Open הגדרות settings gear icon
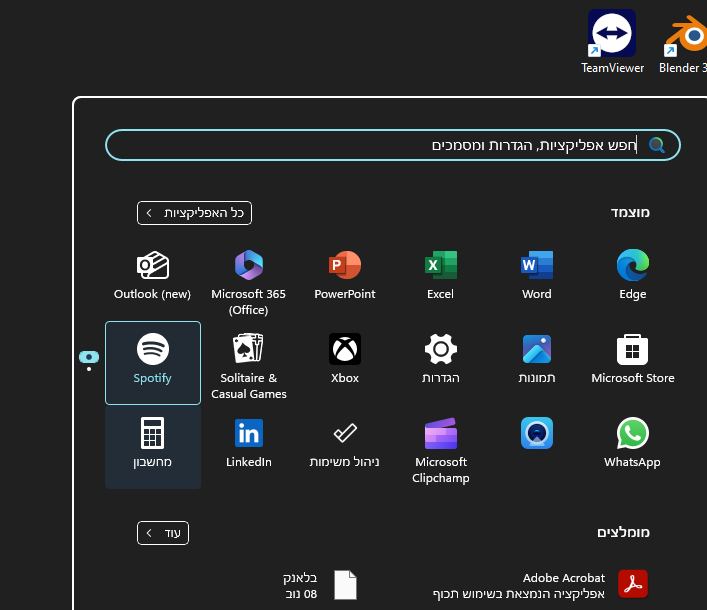 point(441,349)
